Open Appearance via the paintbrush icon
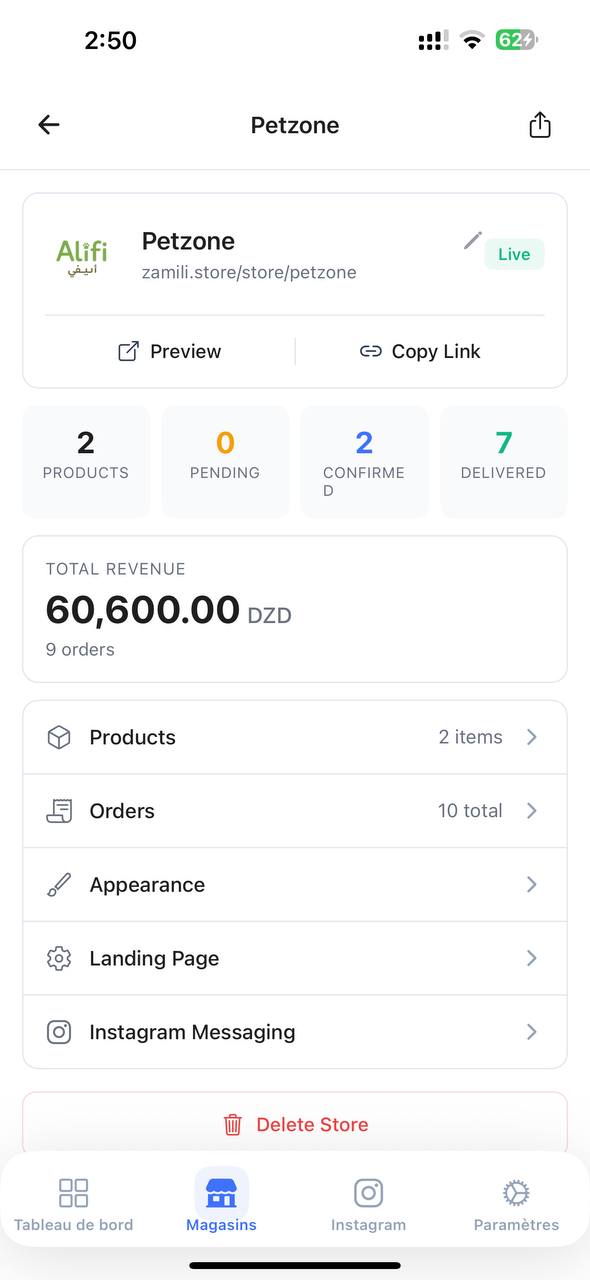 pos(59,884)
